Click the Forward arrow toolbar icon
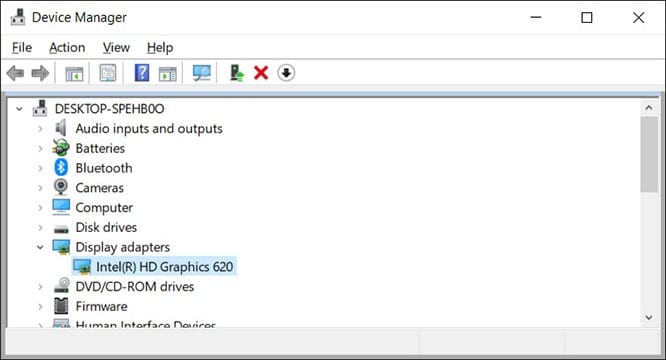The image size is (666, 360). click(40, 73)
